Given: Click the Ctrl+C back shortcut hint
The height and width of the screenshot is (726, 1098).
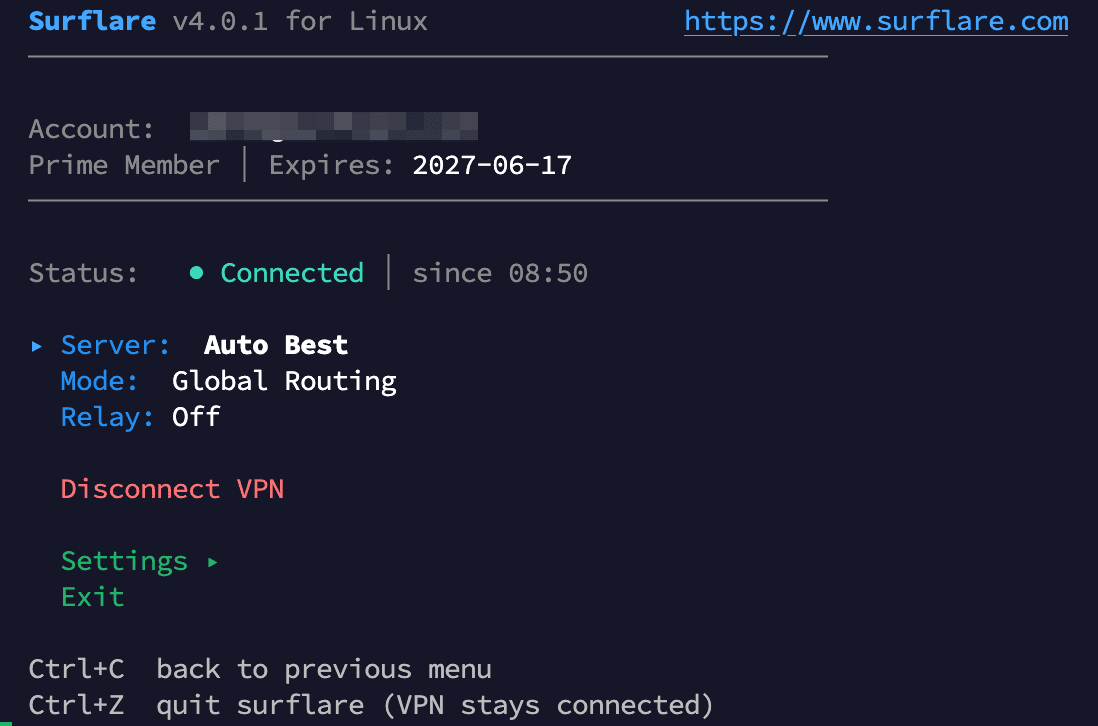Looking at the screenshot, I should click(260, 669).
